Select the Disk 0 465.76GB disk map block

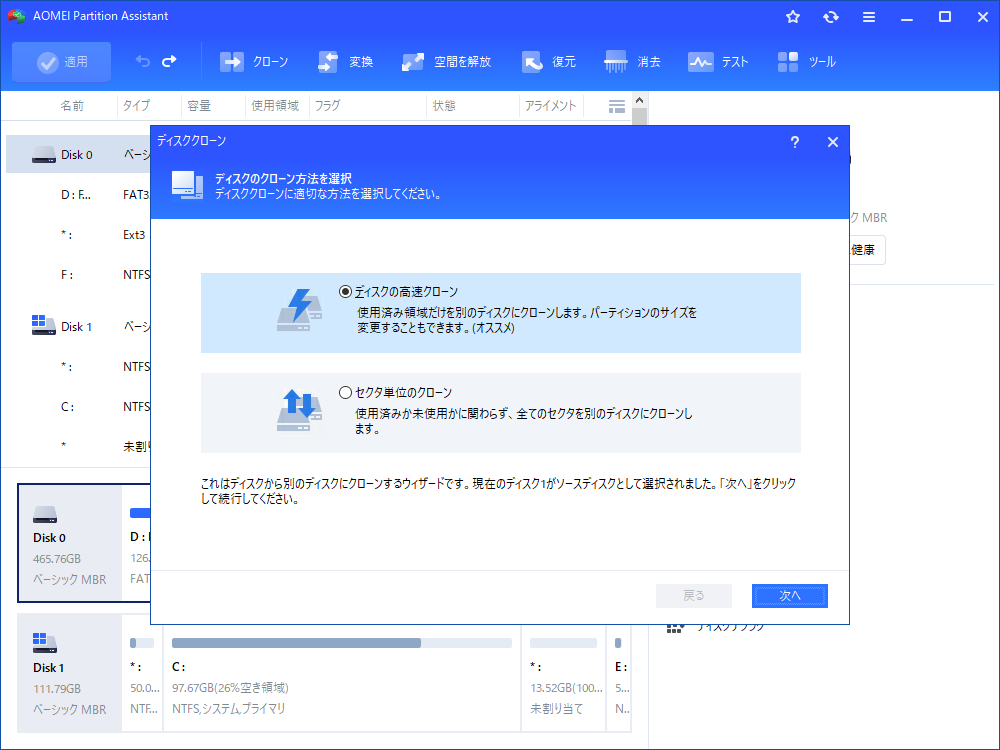pyautogui.click(x=70, y=543)
